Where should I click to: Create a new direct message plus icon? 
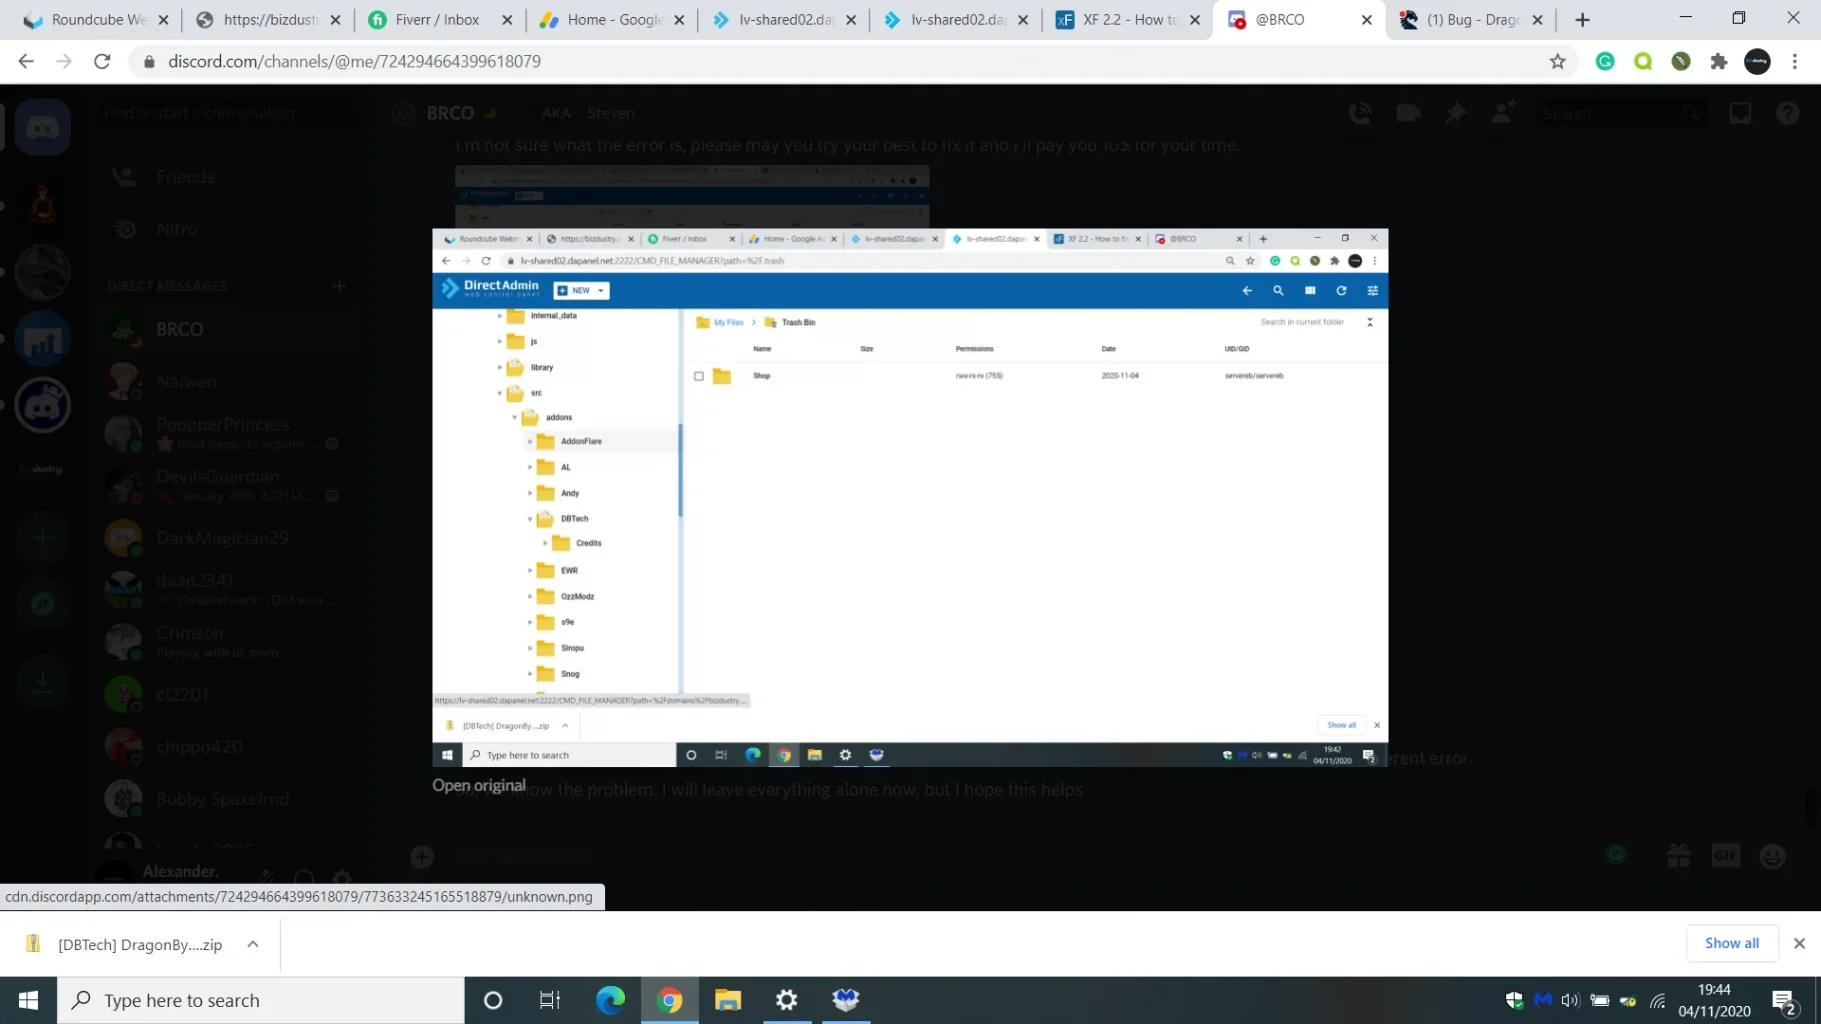339,286
